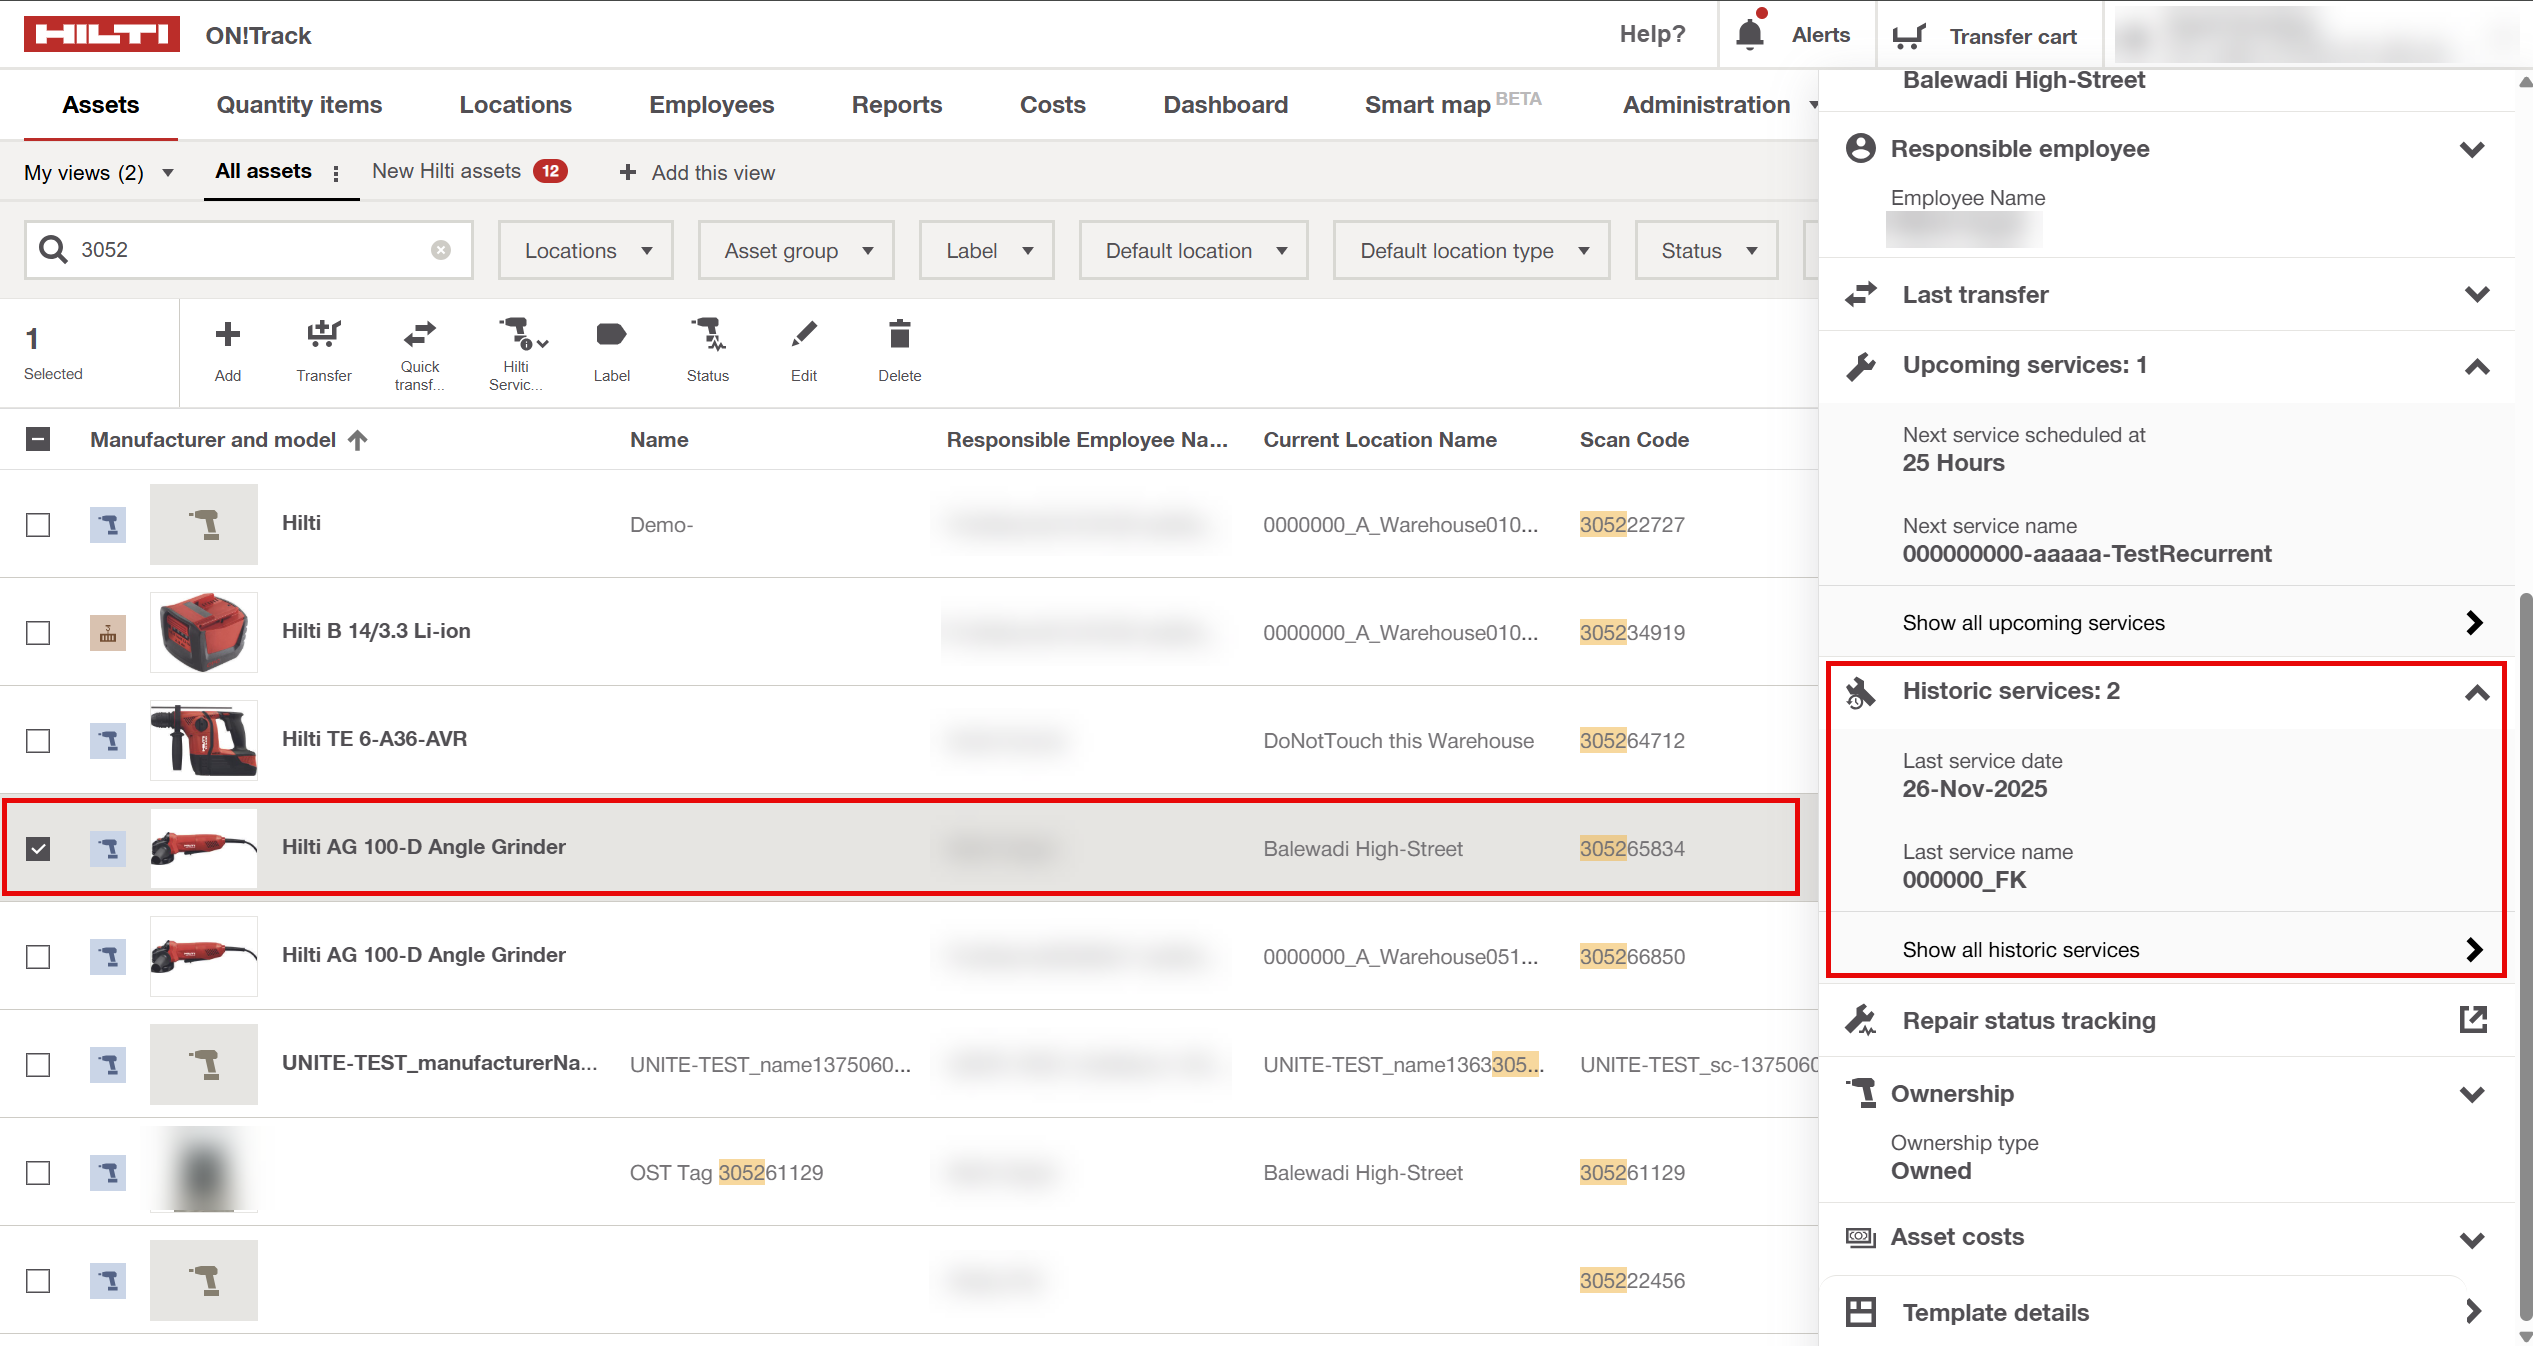Click the Edit pencil icon

pos(803,335)
